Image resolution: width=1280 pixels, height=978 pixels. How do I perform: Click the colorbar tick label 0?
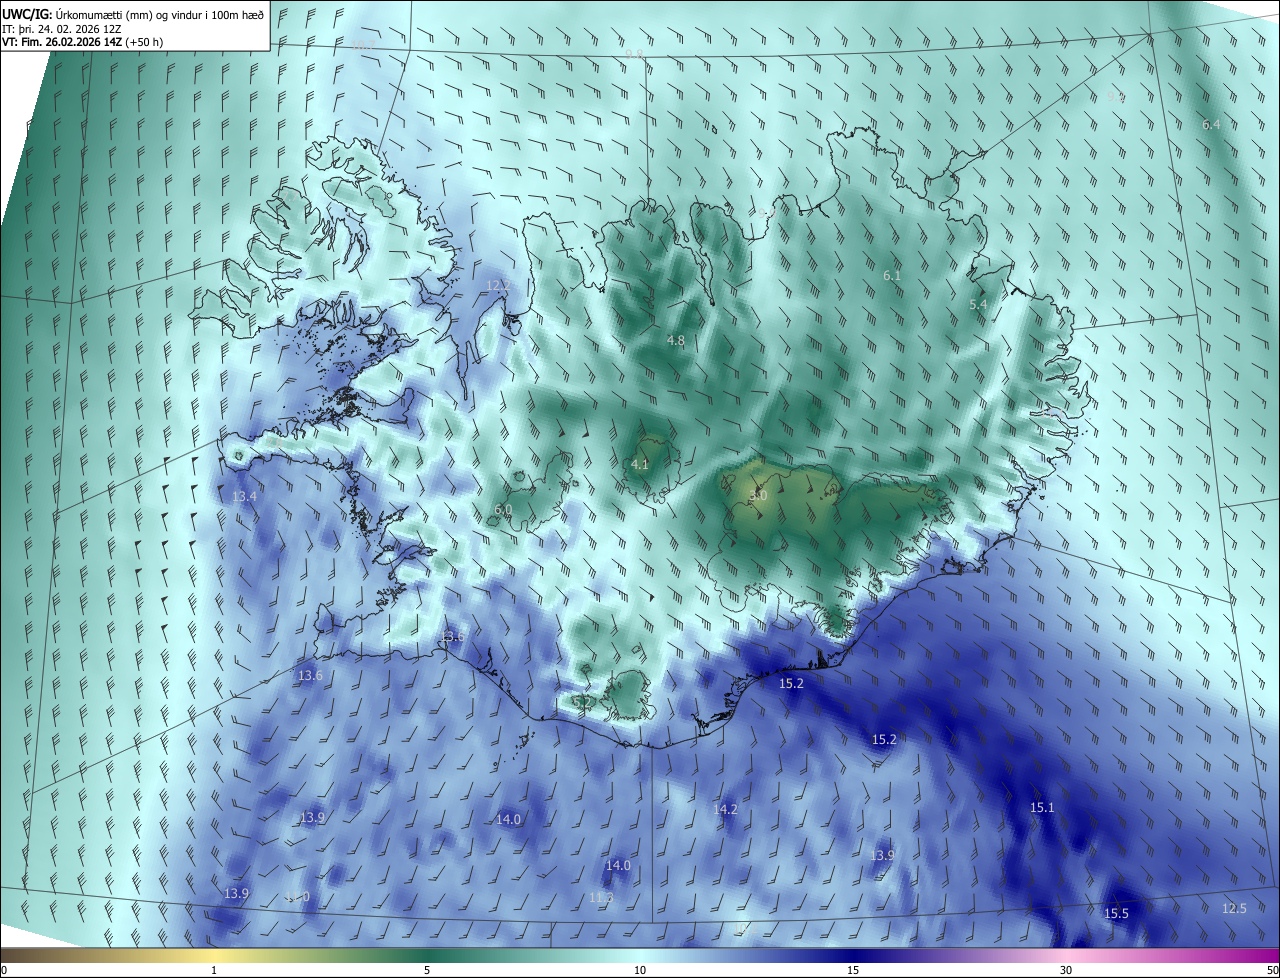[x=4, y=970]
